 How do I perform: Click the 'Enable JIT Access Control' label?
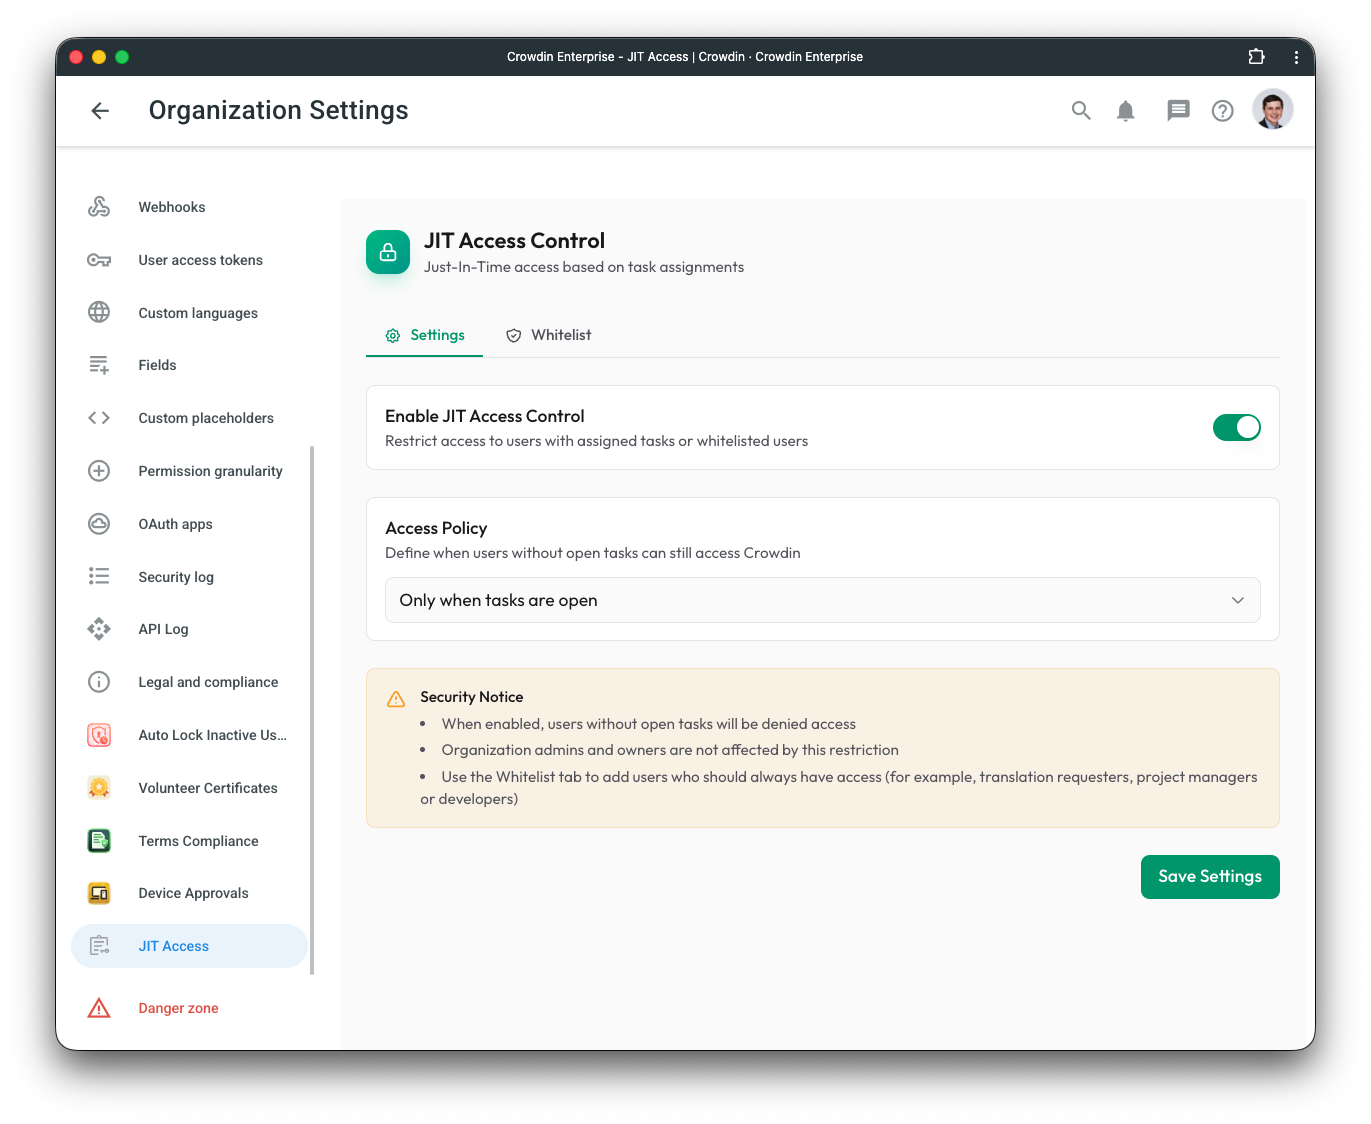point(484,416)
